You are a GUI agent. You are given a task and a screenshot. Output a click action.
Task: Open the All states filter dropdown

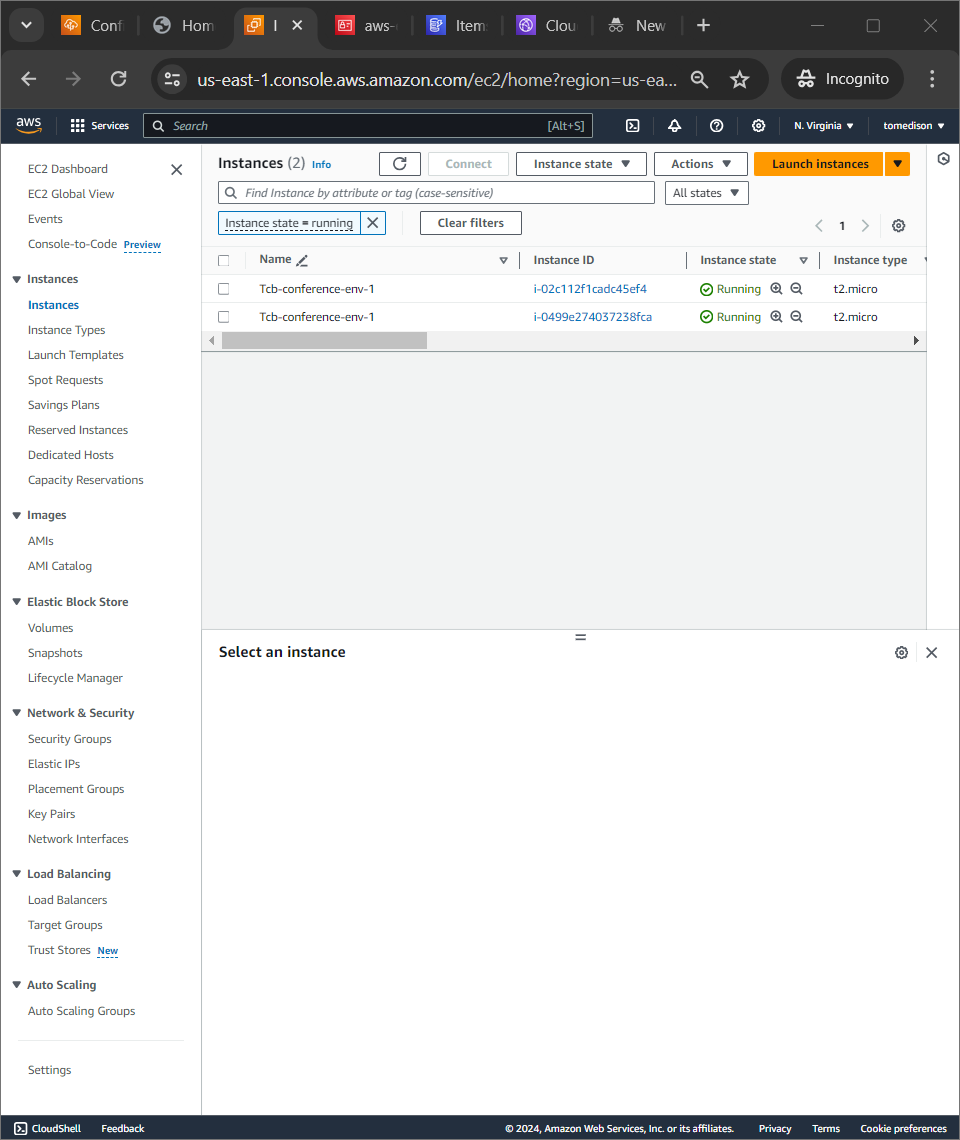(x=706, y=193)
